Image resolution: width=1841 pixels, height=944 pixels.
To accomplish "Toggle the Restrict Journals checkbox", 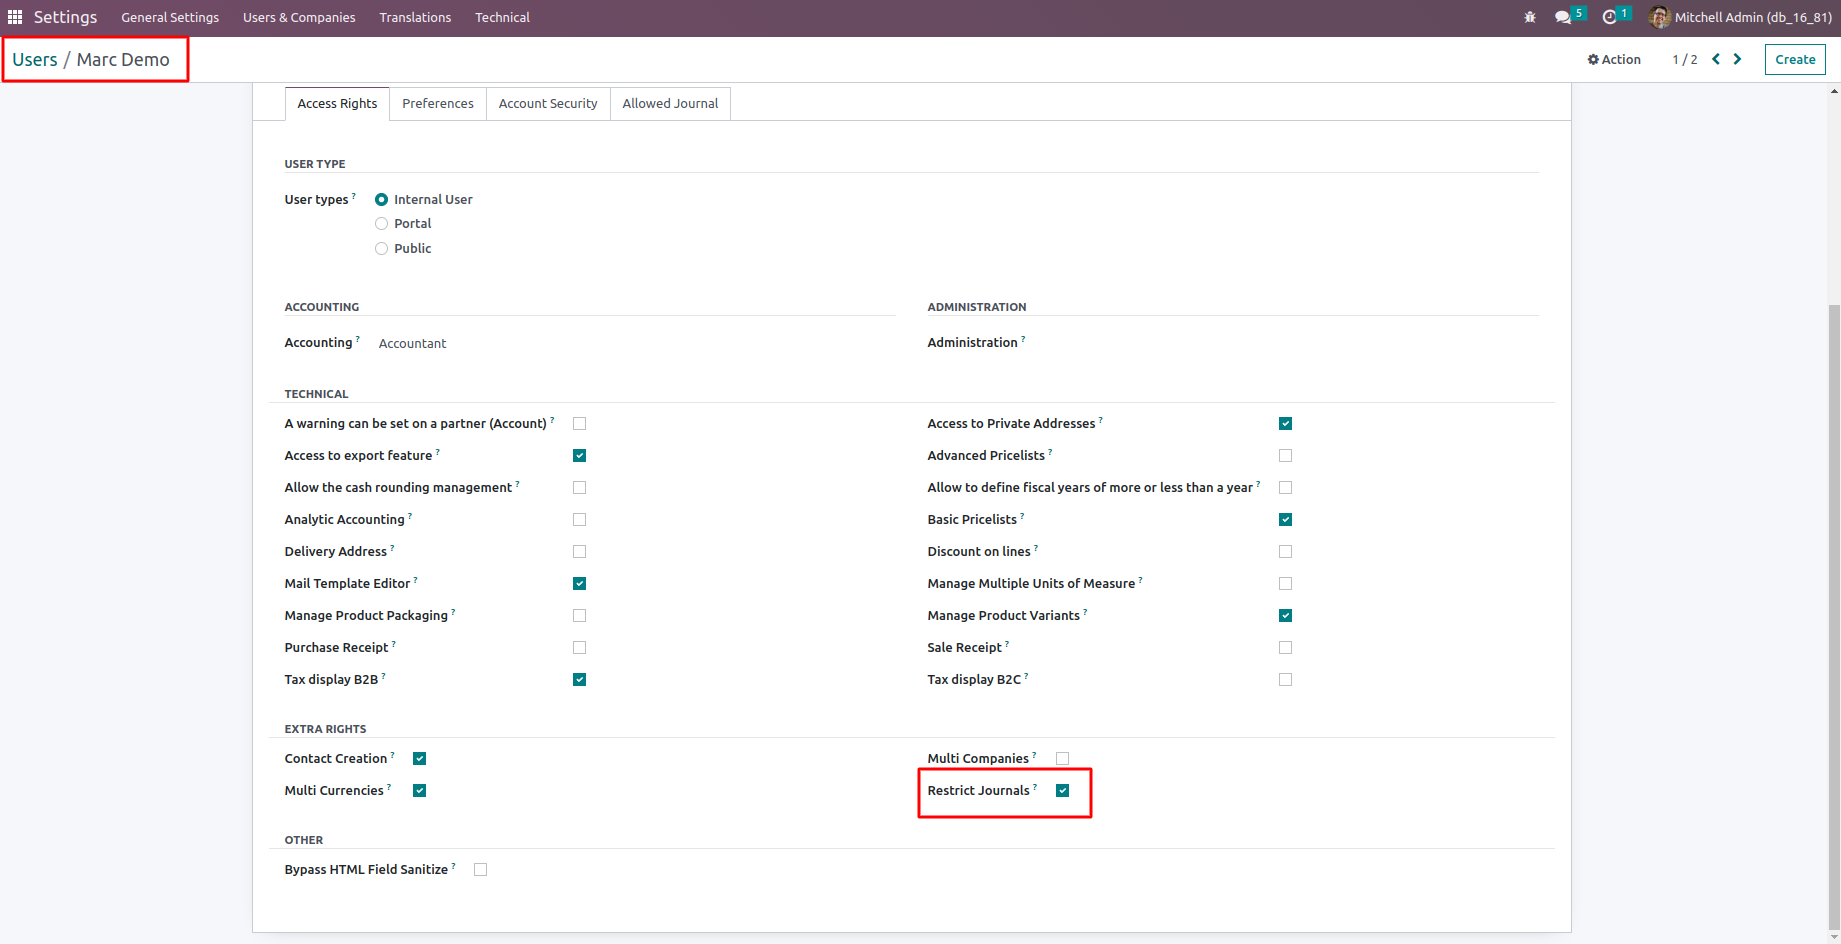I will pyautogui.click(x=1063, y=791).
